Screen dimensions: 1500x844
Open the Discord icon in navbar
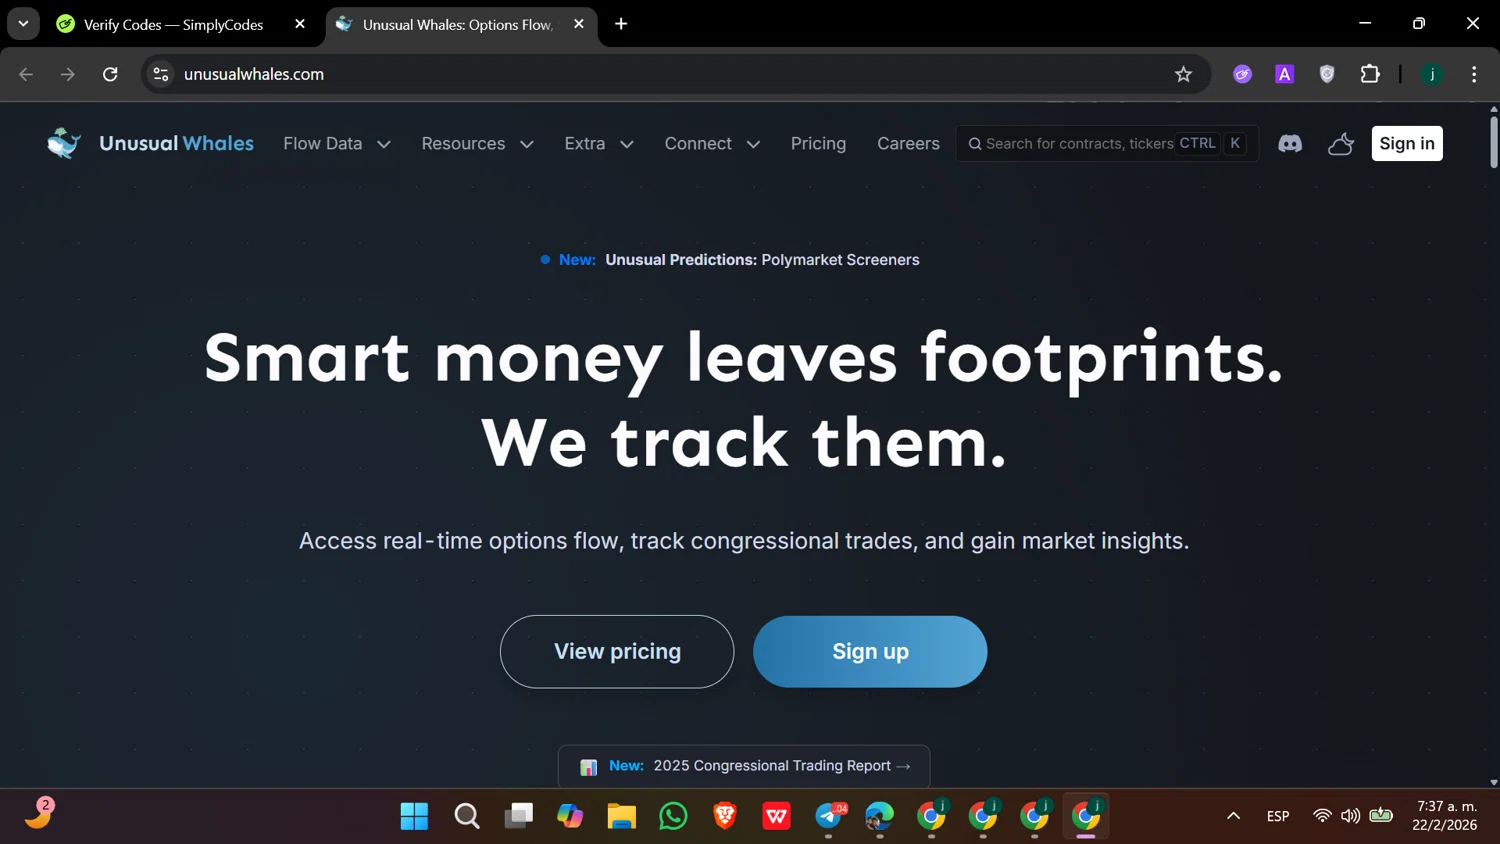1290,144
